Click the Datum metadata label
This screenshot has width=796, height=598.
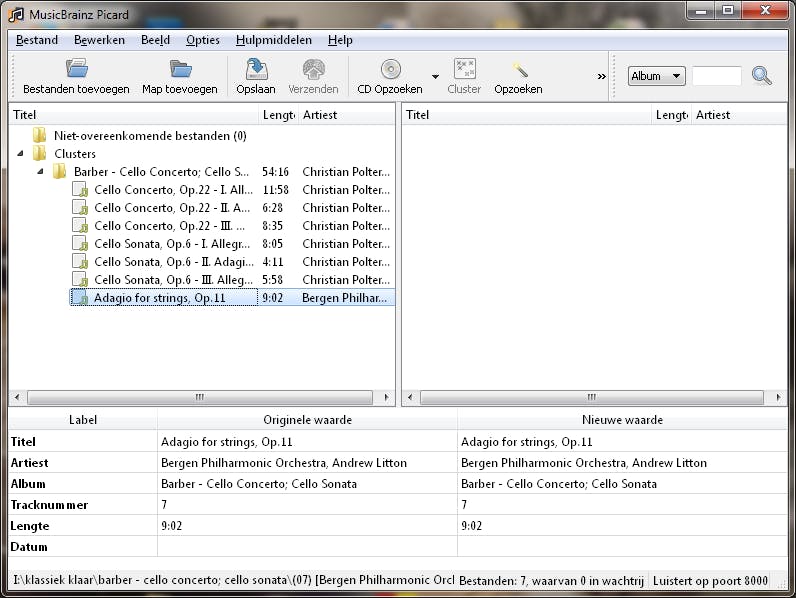click(x=29, y=547)
